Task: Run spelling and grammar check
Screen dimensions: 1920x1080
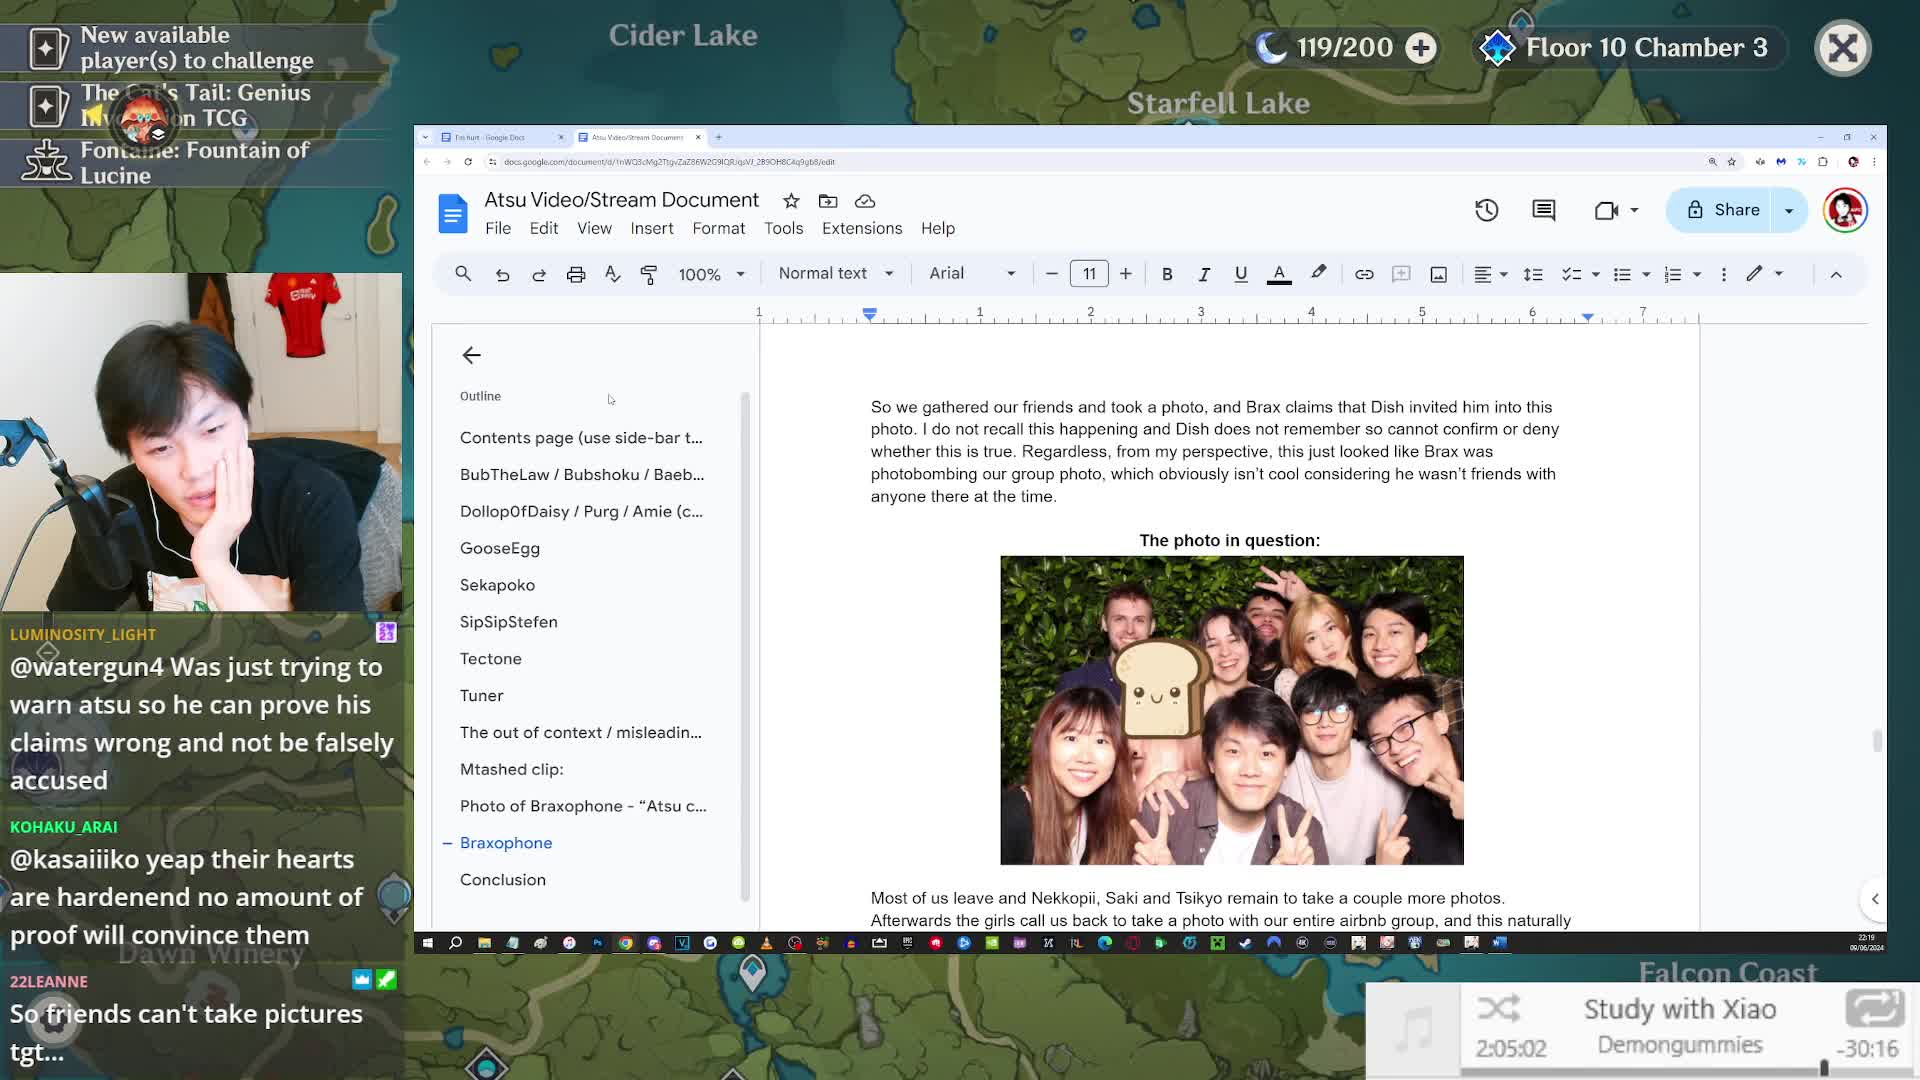Action: pos(613,274)
